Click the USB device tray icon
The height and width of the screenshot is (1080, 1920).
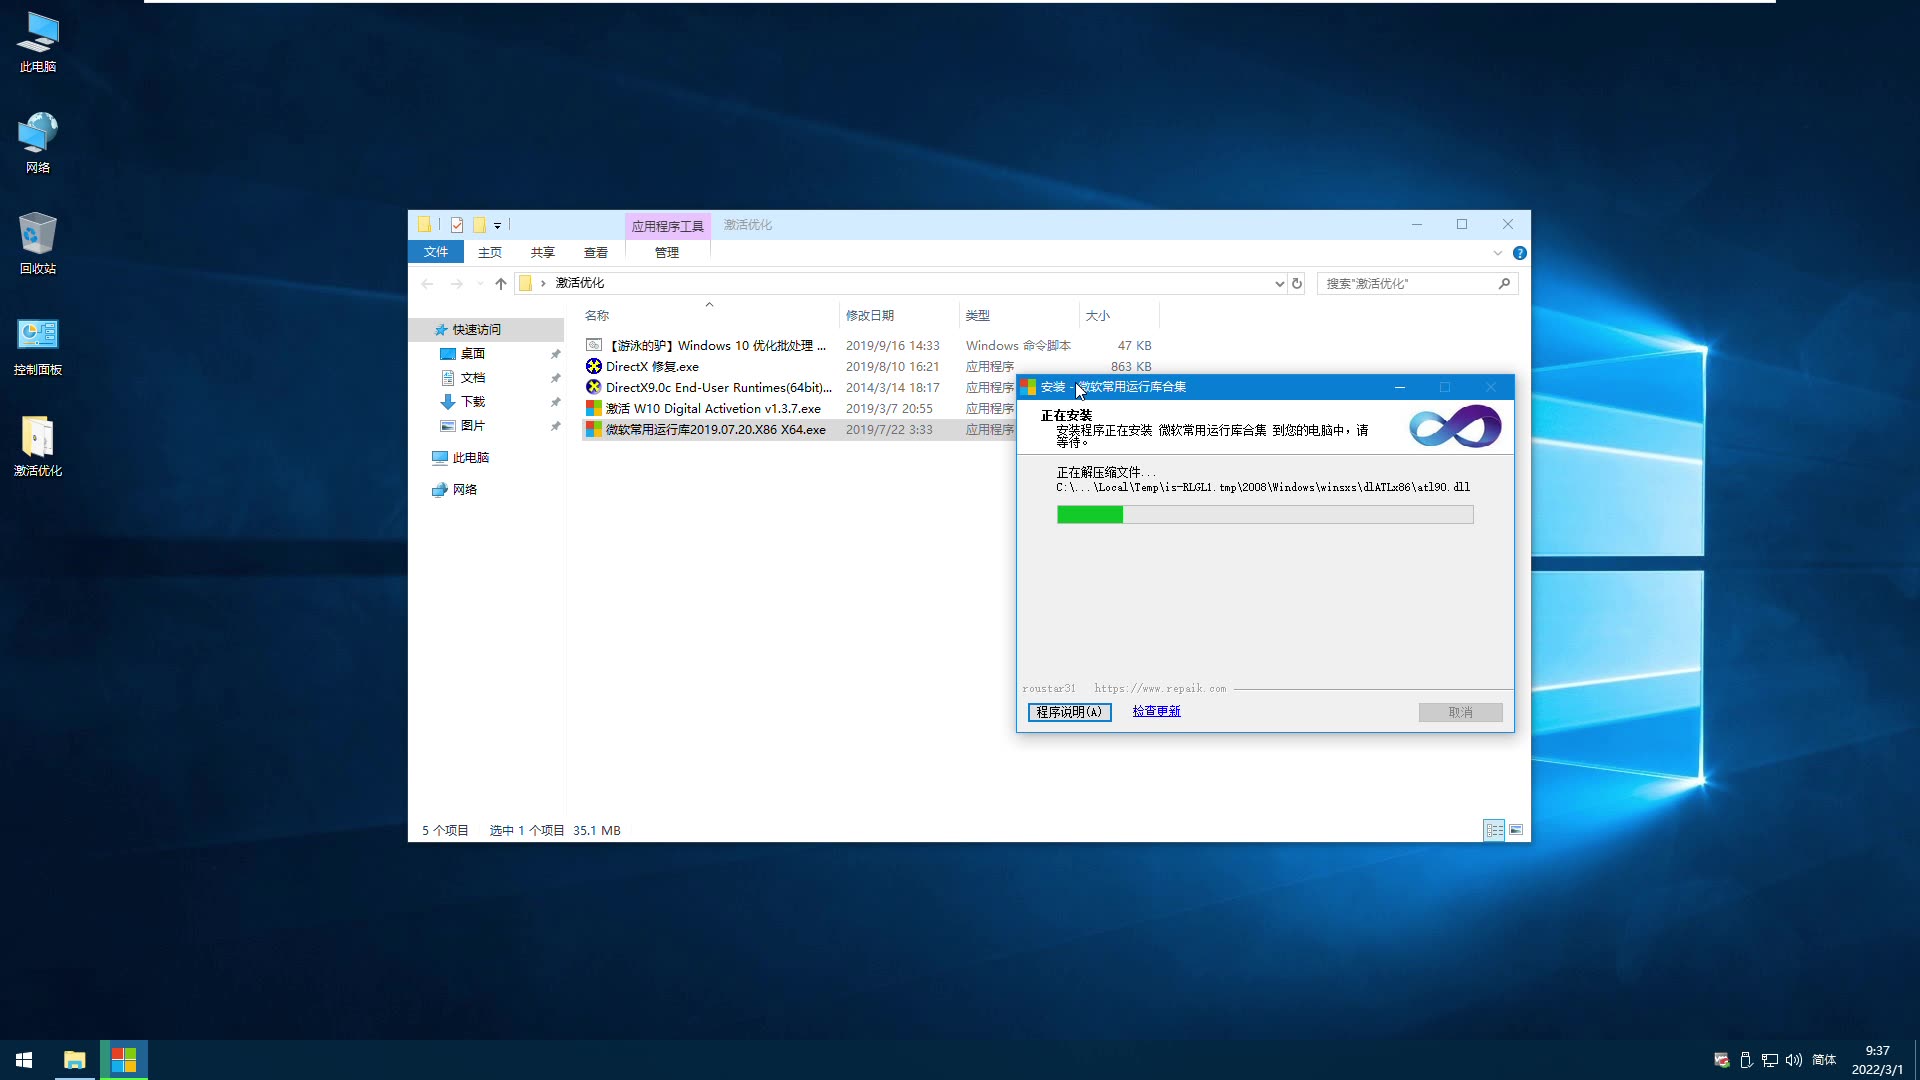click(x=1746, y=1060)
